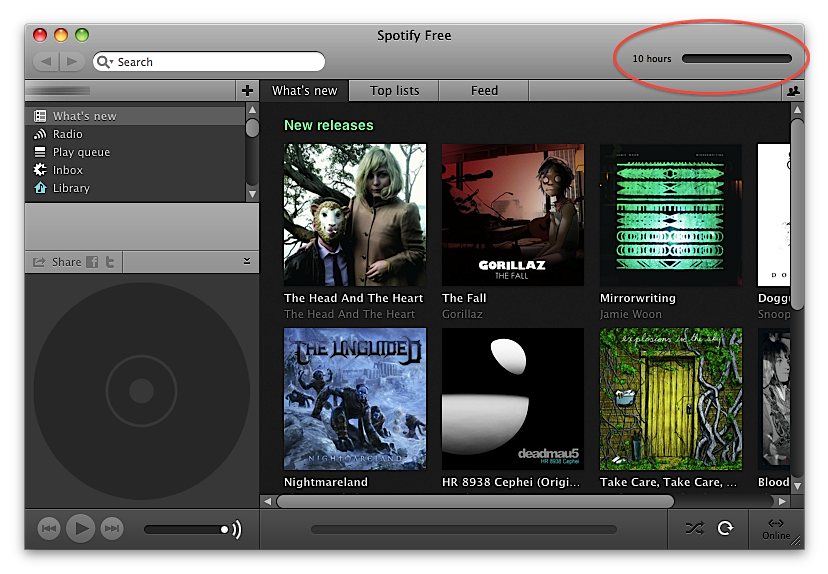The width and height of the screenshot is (828, 574).
Task: Open the Mirrorwriting album cover
Action: pos(671,215)
